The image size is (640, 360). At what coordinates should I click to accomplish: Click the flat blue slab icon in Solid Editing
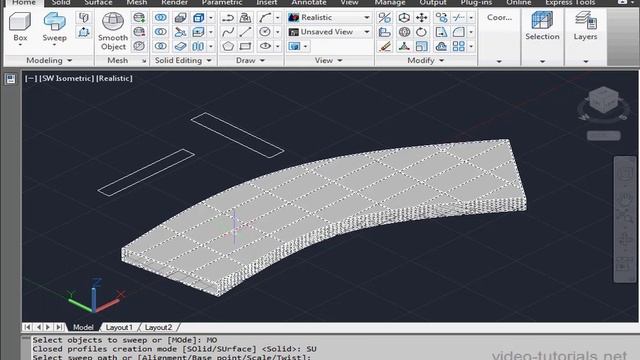(180, 46)
